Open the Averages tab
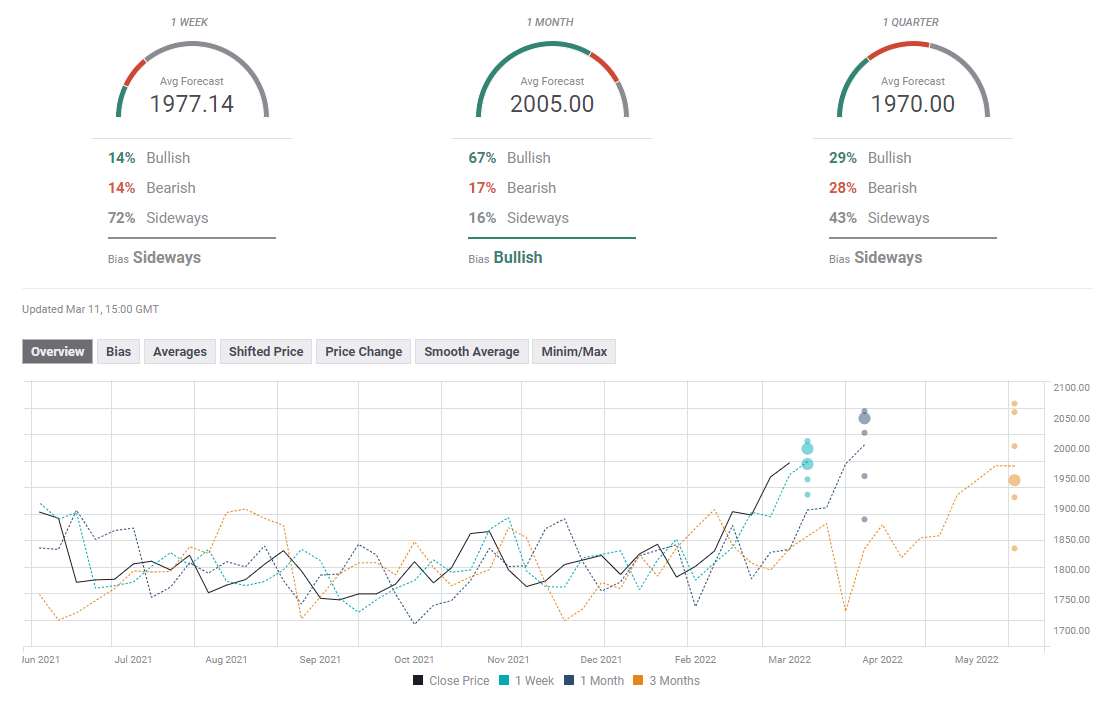This screenshot has width=1115, height=714. [180, 351]
